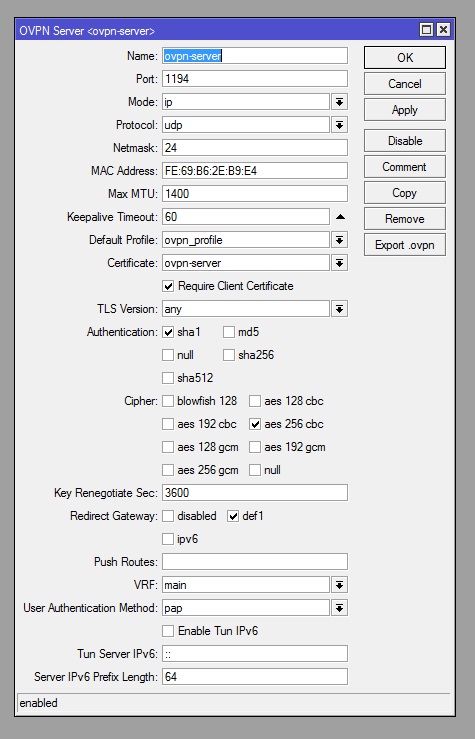Click the Keepalive Timeout field
This screenshot has height=739, width=475.
[x=246, y=217]
